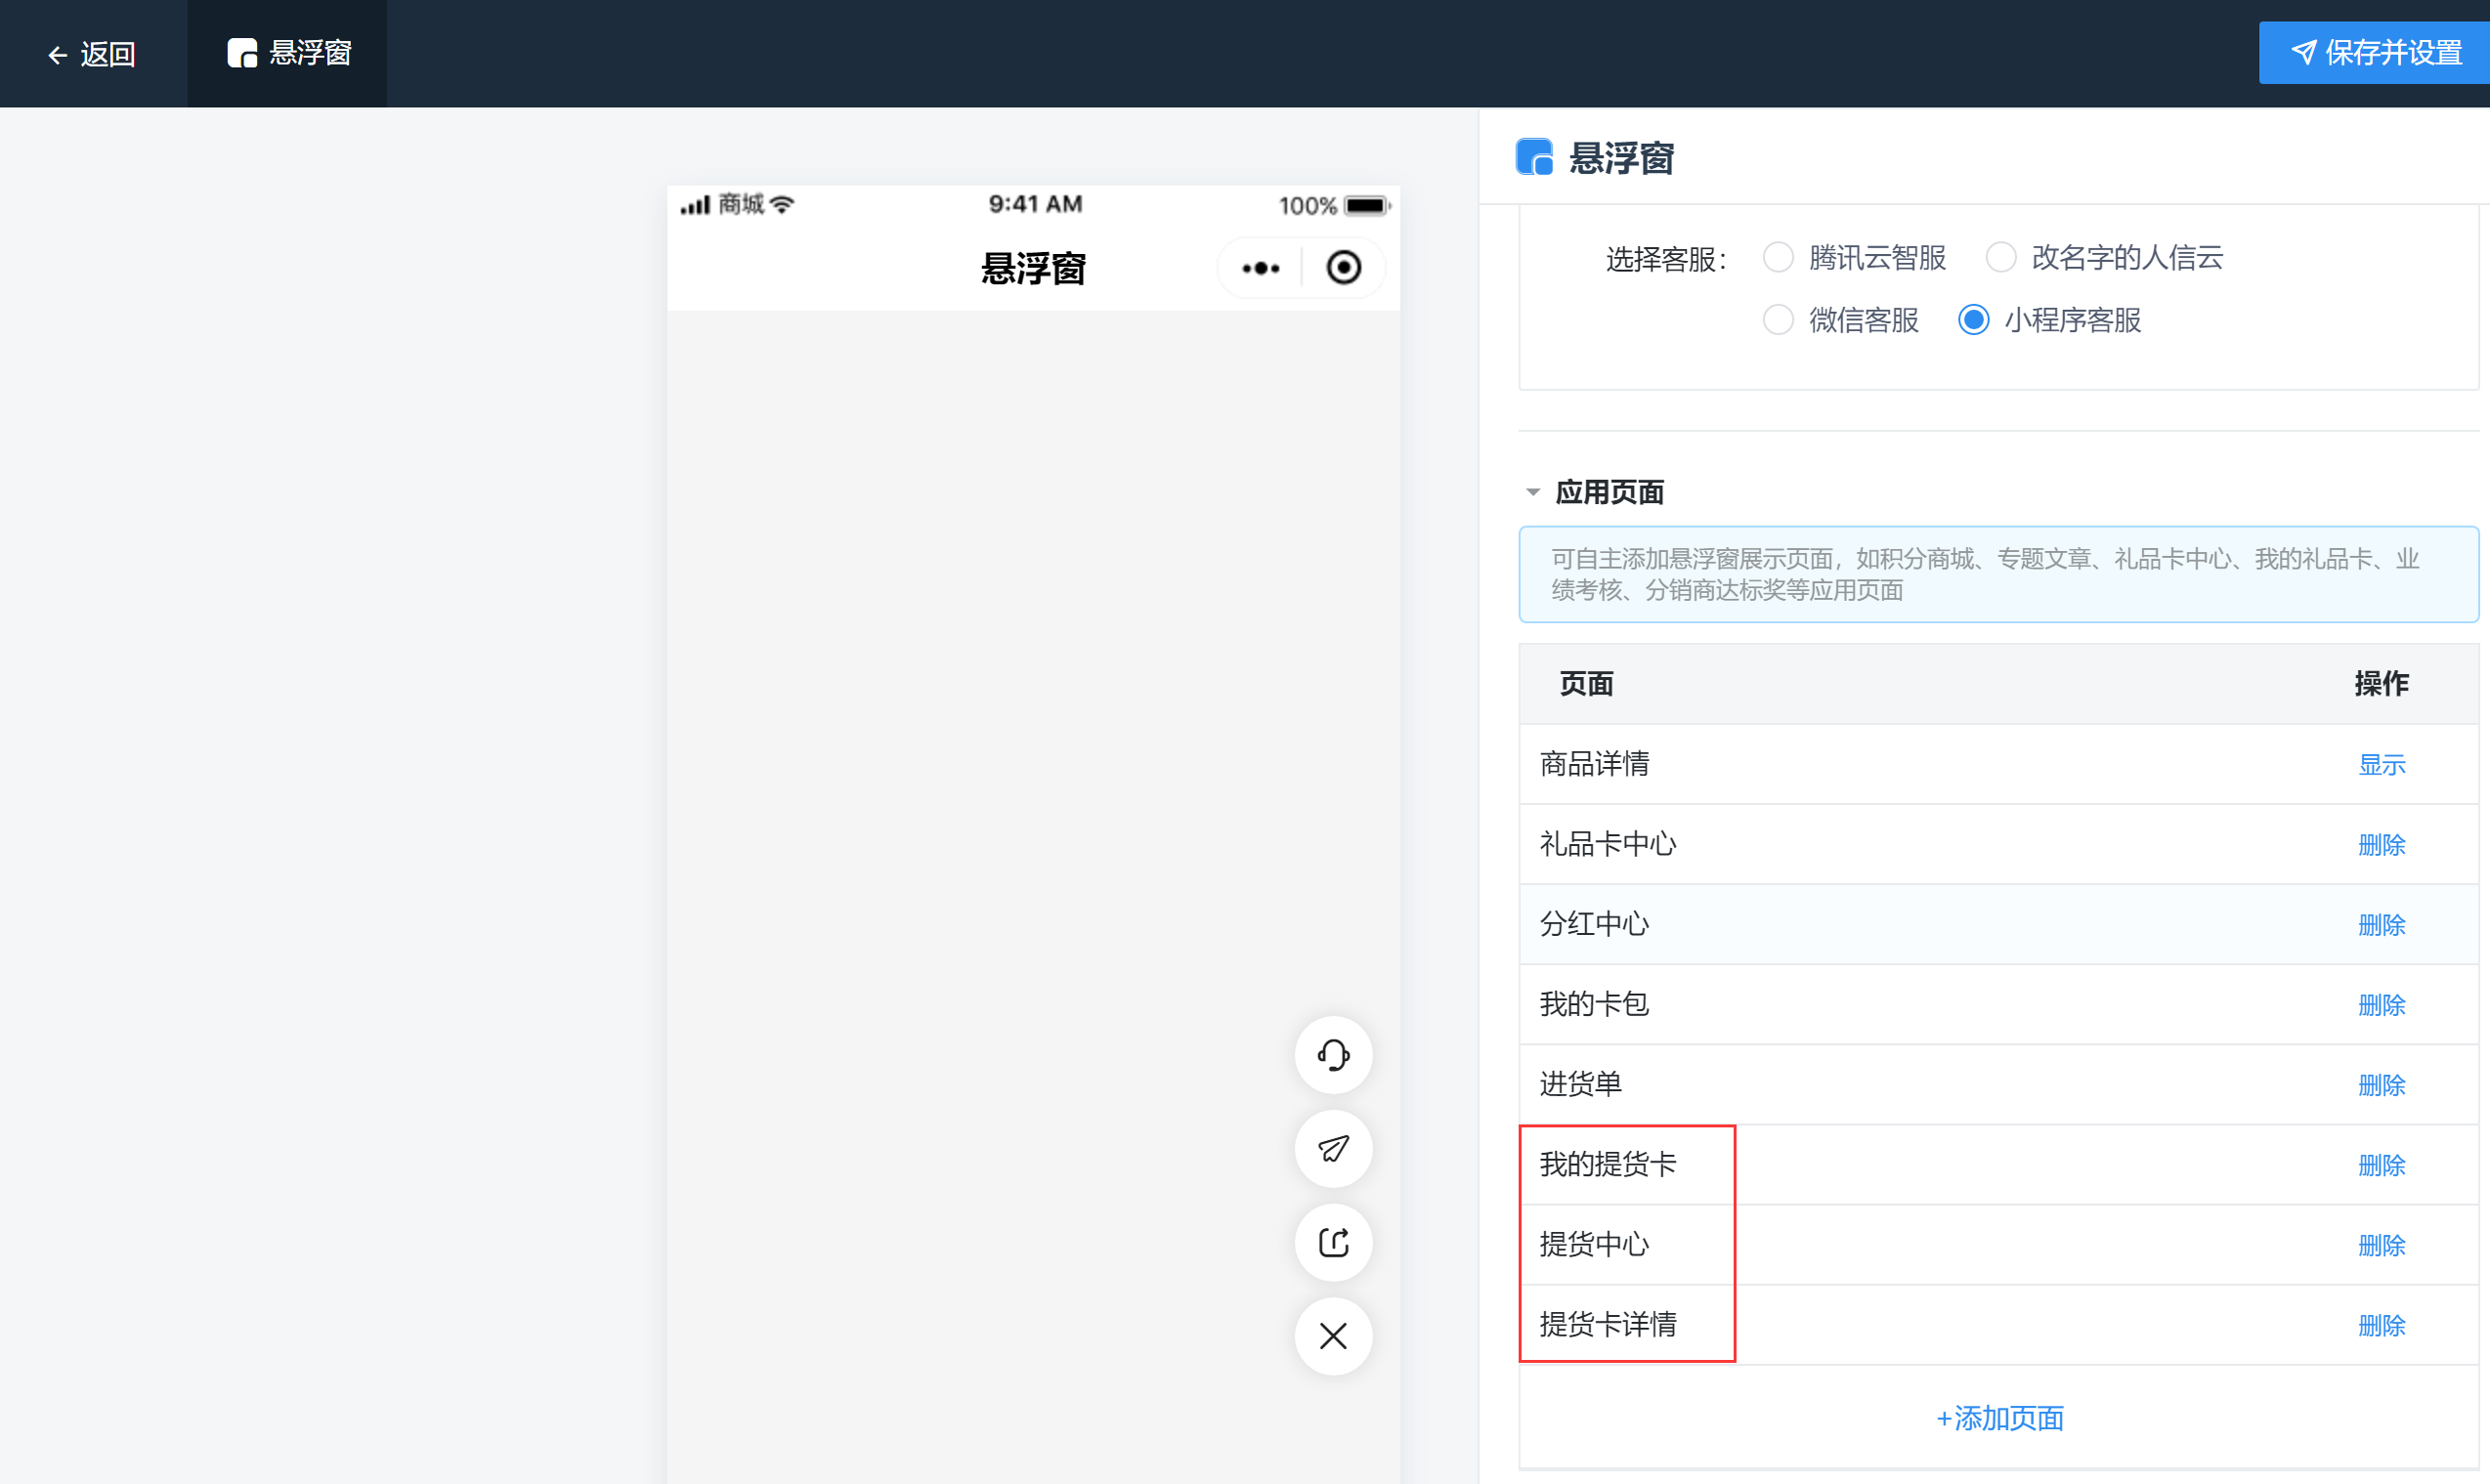Enable the 腾讯云智服 option

[x=1778, y=257]
